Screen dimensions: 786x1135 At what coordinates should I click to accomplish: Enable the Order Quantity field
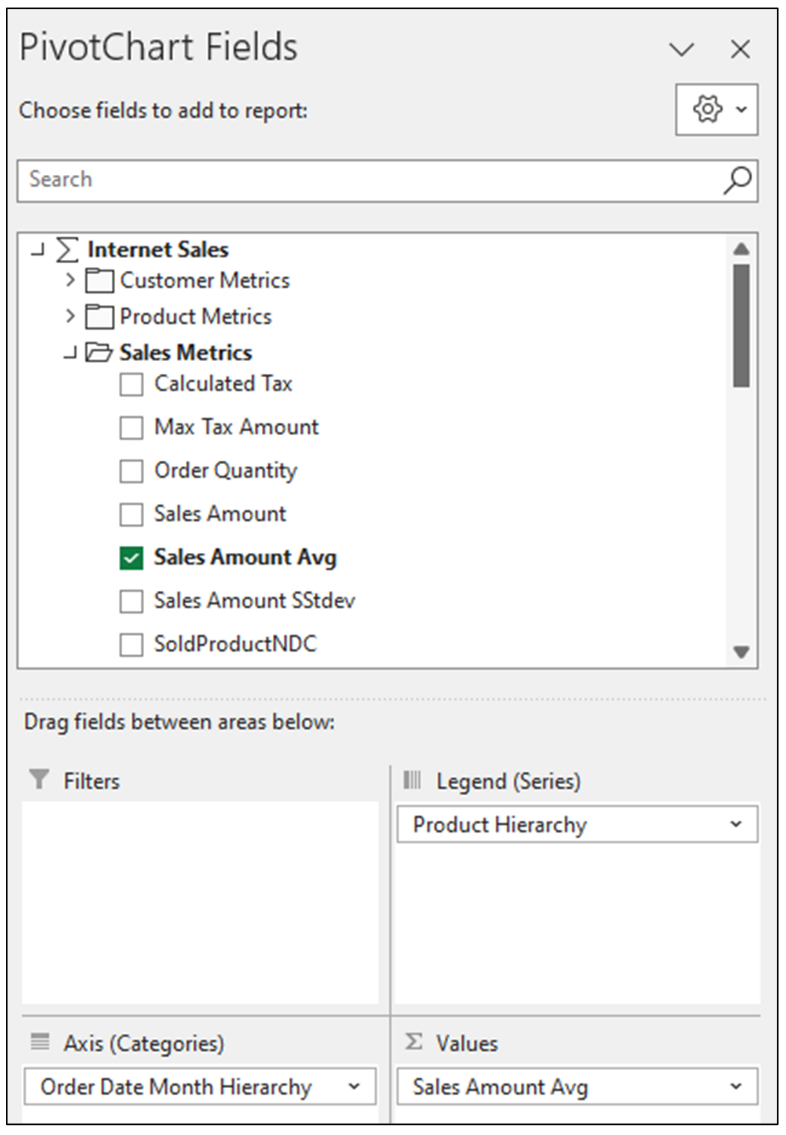(x=131, y=470)
